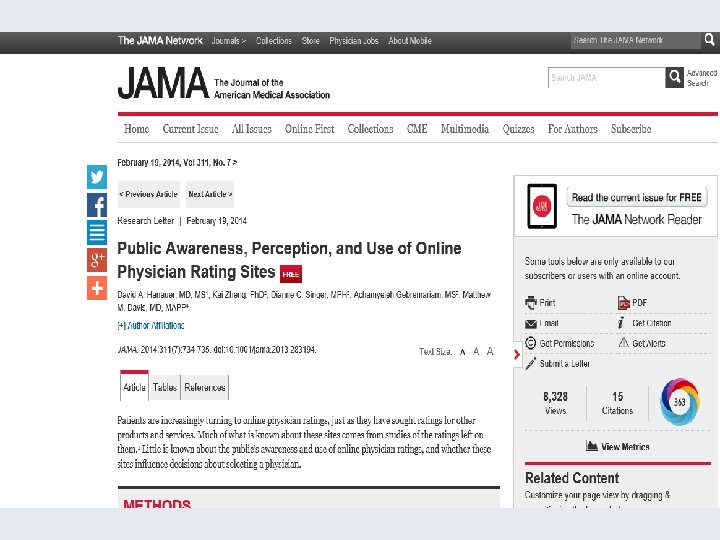Click the Email envelope icon
Image resolution: width=720 pixels, height=540 pixels.
pos(531,324)
